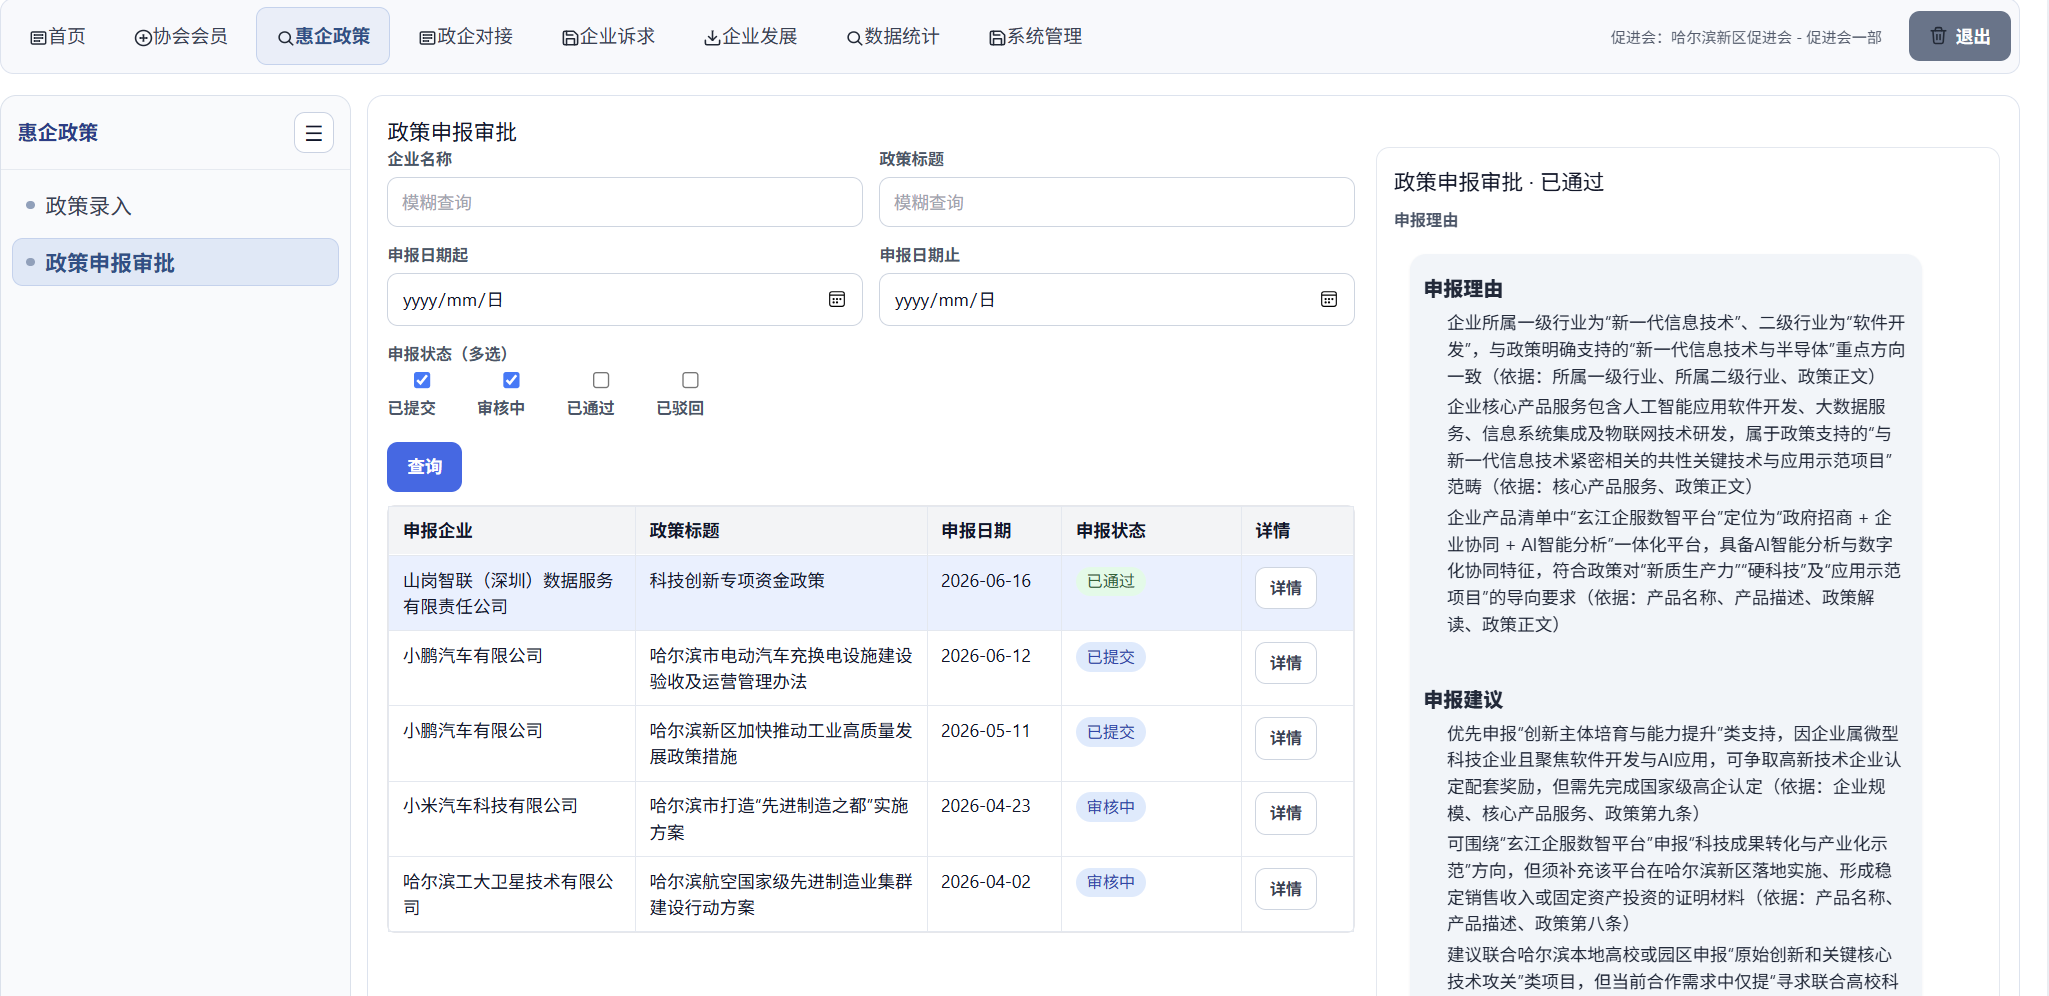Click the 查询 search button
This screenshot has width=2049, height=996.
coord(424,467)
